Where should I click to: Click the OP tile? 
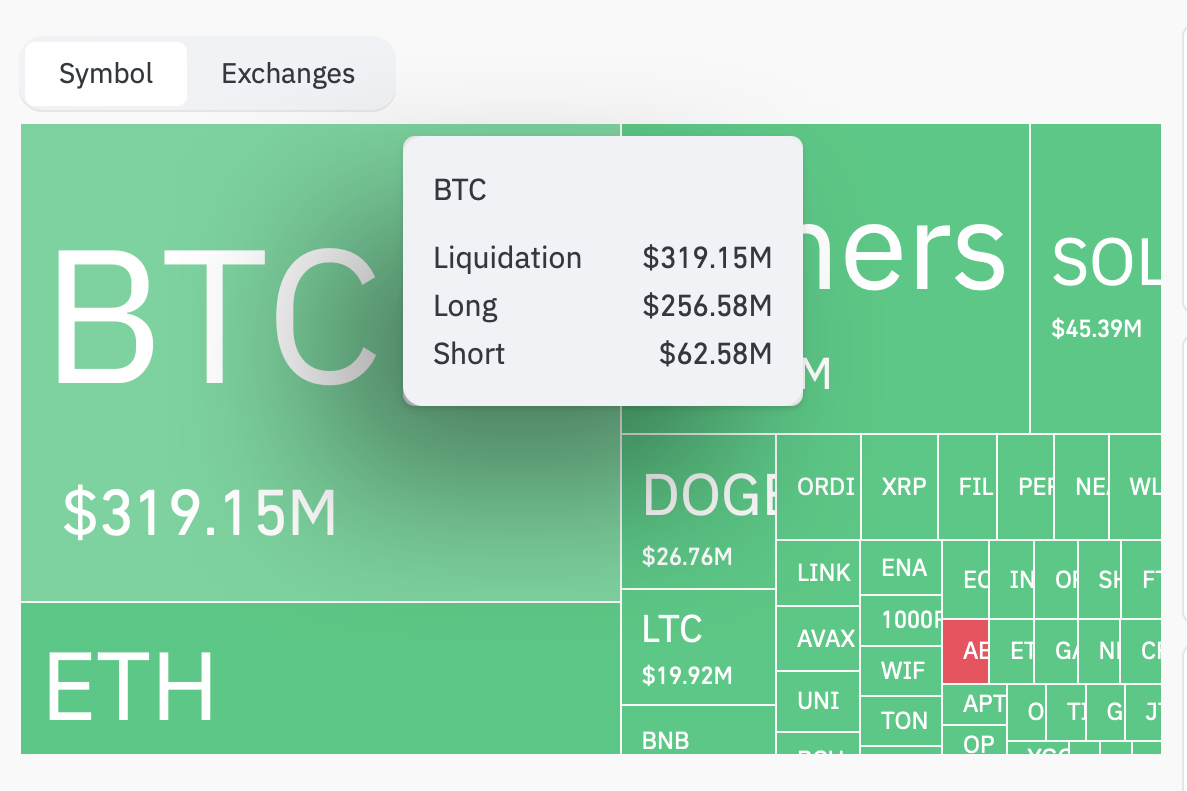(x=974, y=740)
